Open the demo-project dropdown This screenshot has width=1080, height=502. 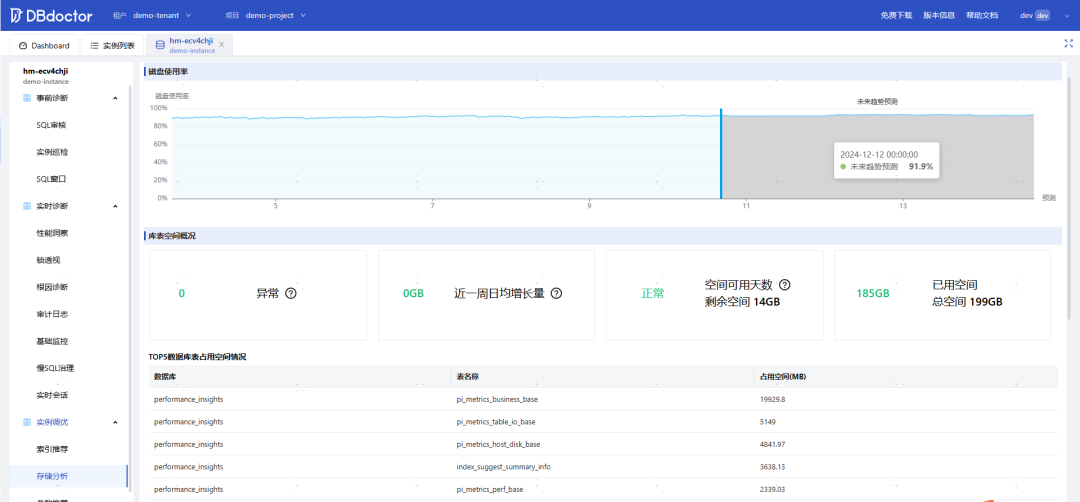tap(276, 15)
